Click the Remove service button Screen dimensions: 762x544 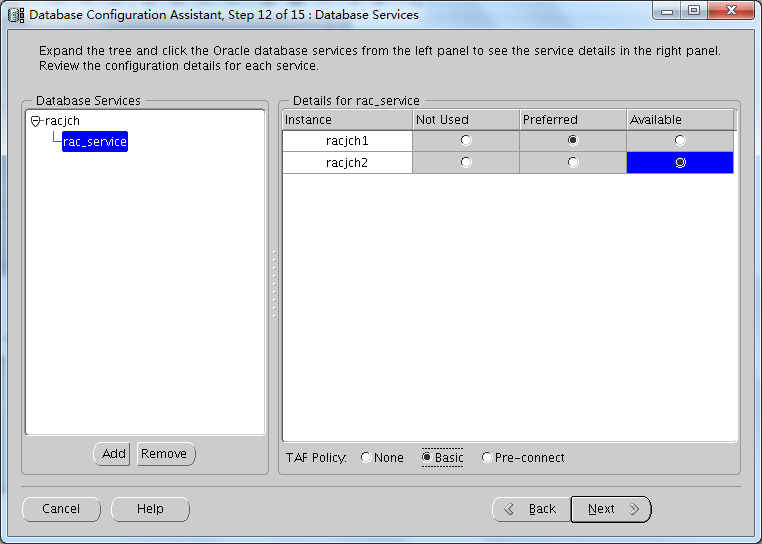[x=166, y=454]
